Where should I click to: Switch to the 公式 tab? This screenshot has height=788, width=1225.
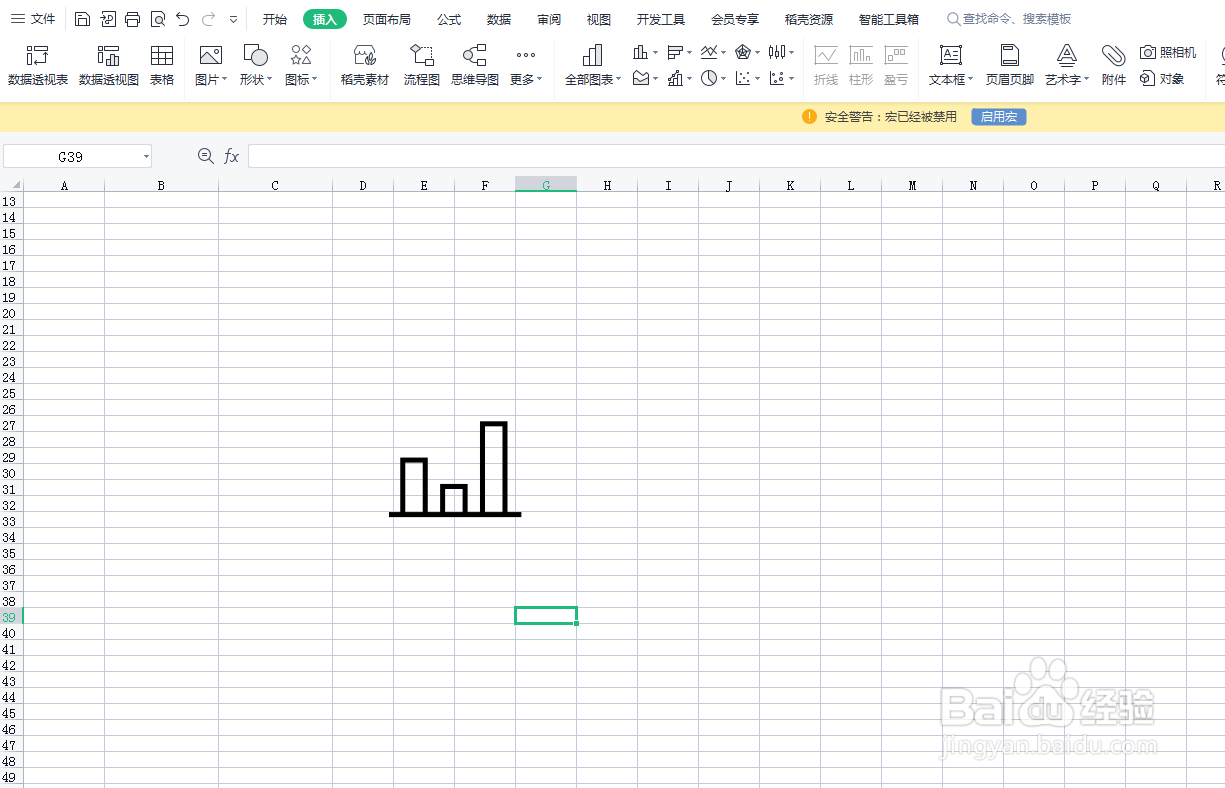click(x=449, y=19)
